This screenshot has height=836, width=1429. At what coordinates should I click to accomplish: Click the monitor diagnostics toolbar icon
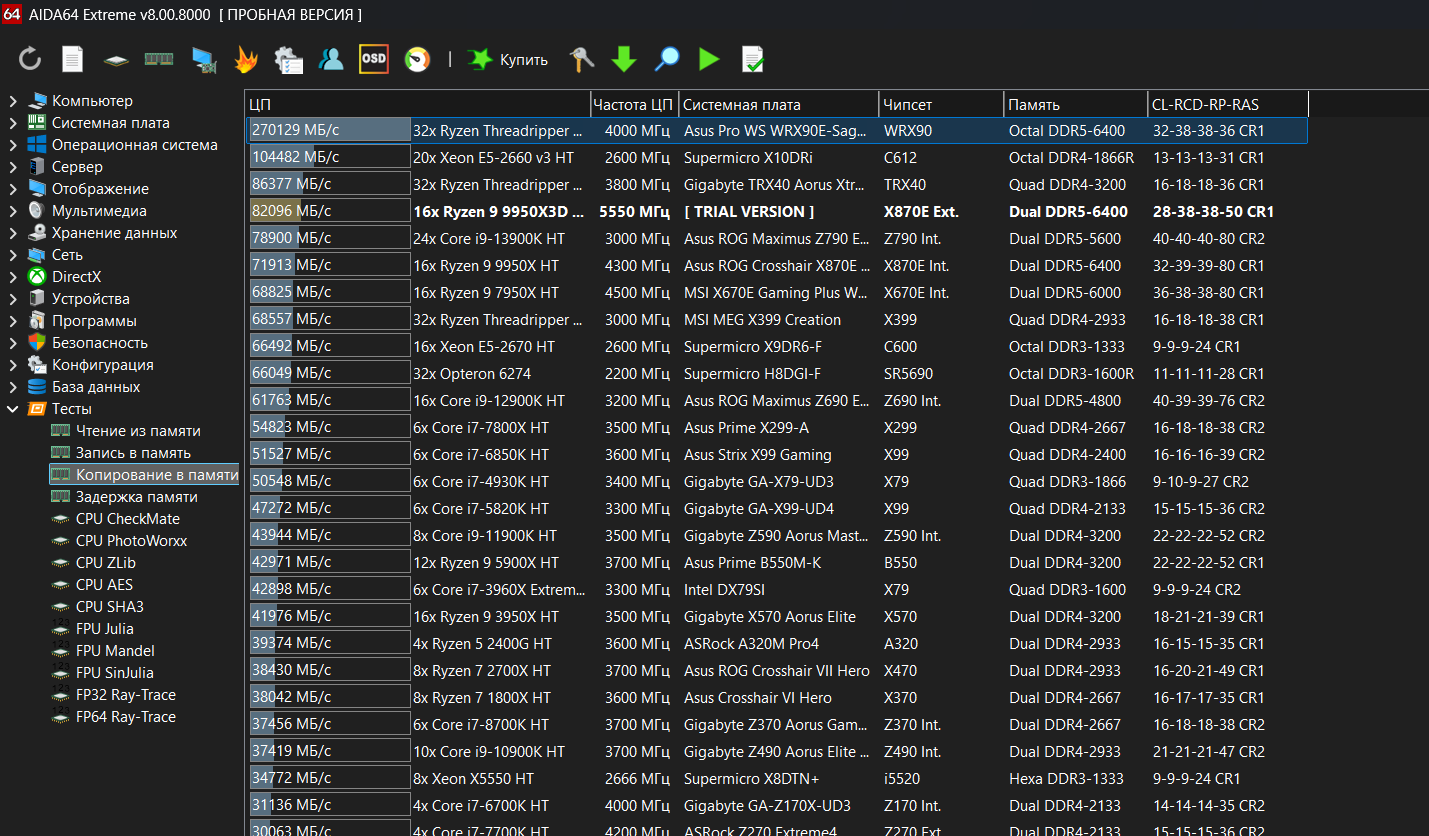tap(204, 60)
